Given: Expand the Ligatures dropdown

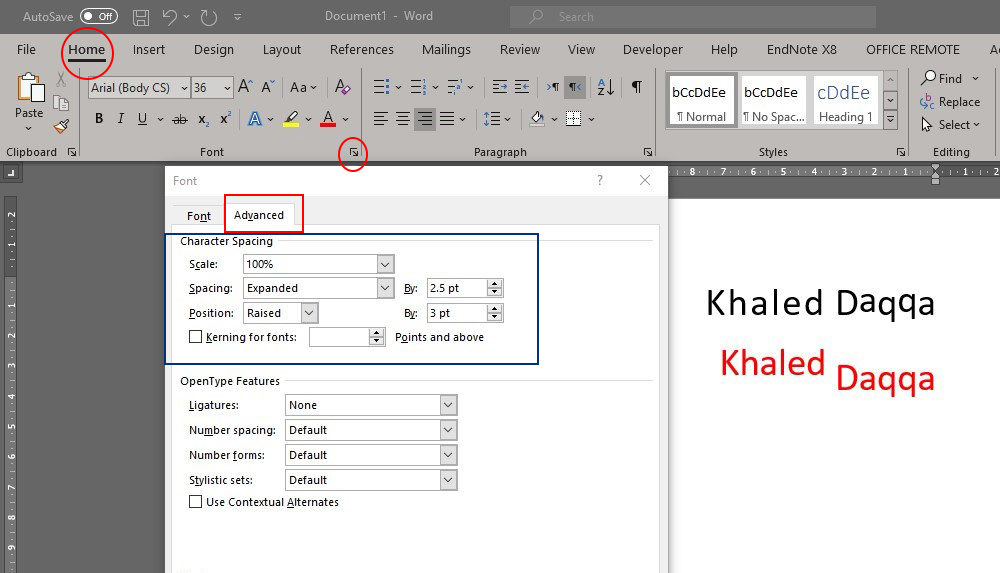Looking at the screenshot, I should coord(448,405).
